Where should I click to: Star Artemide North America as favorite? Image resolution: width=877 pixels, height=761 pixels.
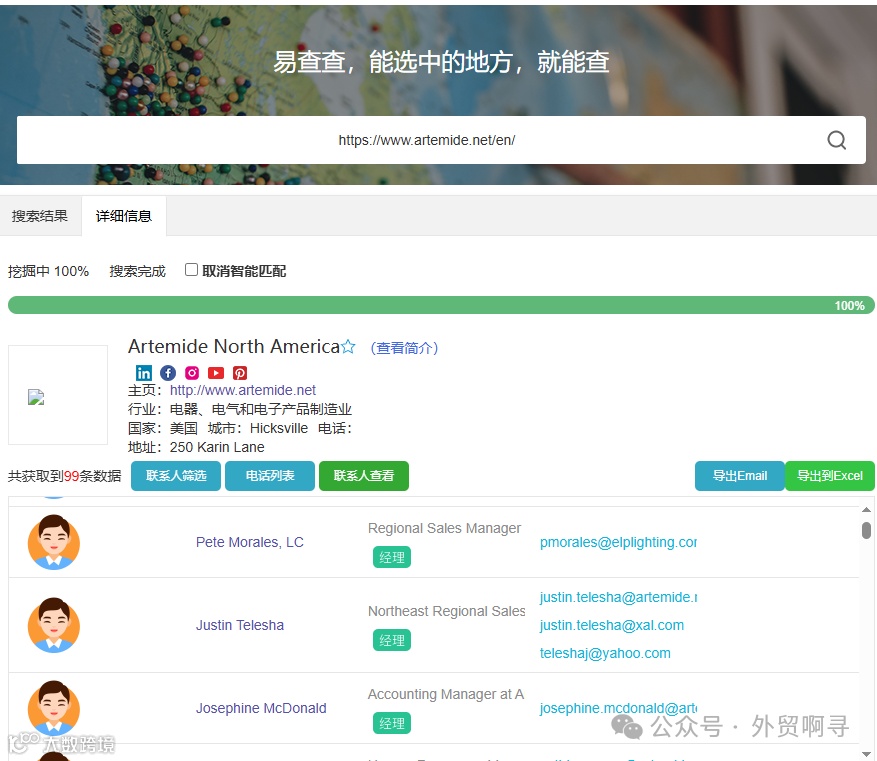348,347
